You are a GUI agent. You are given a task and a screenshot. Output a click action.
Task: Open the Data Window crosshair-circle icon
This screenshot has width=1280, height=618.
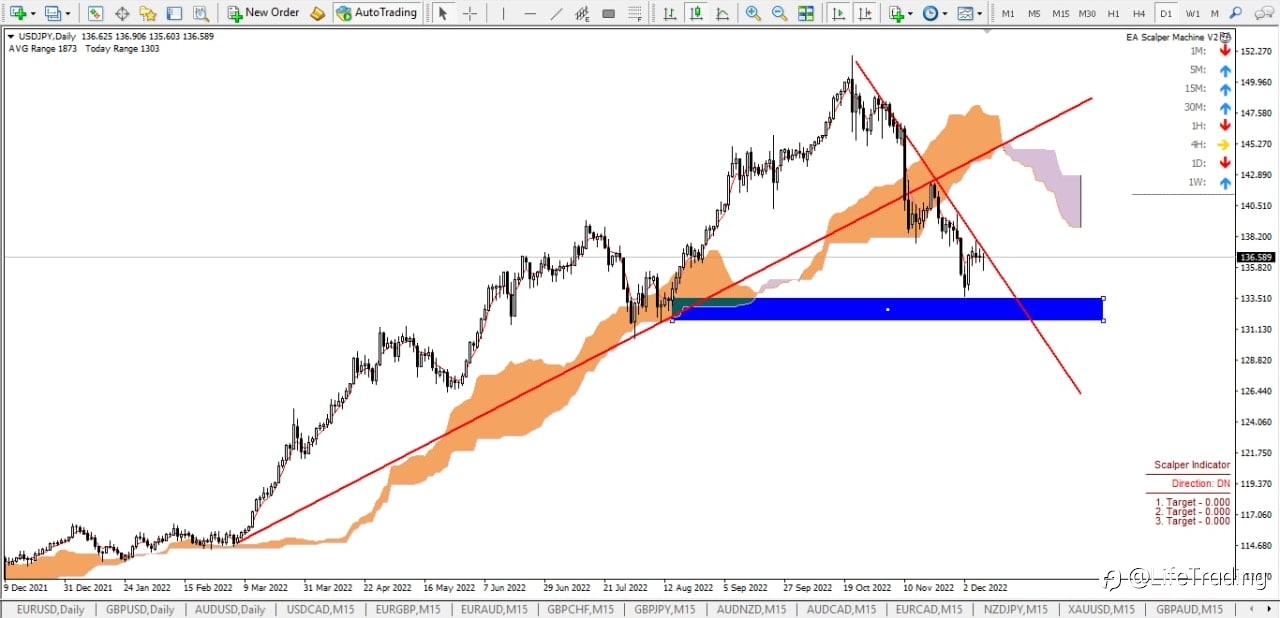122,13
